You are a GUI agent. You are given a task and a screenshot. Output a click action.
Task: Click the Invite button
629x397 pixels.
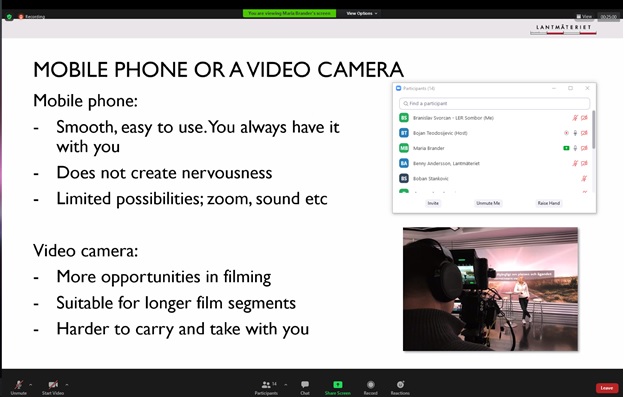click(433, 203)
